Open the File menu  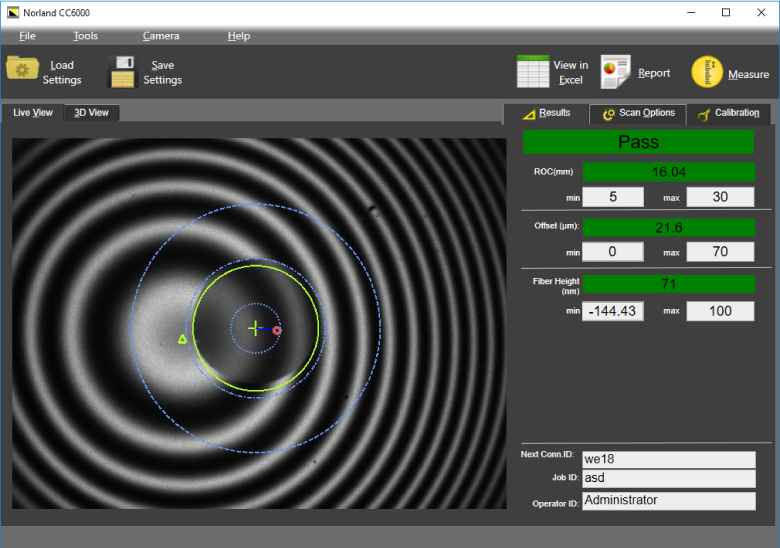coord(27,36)
